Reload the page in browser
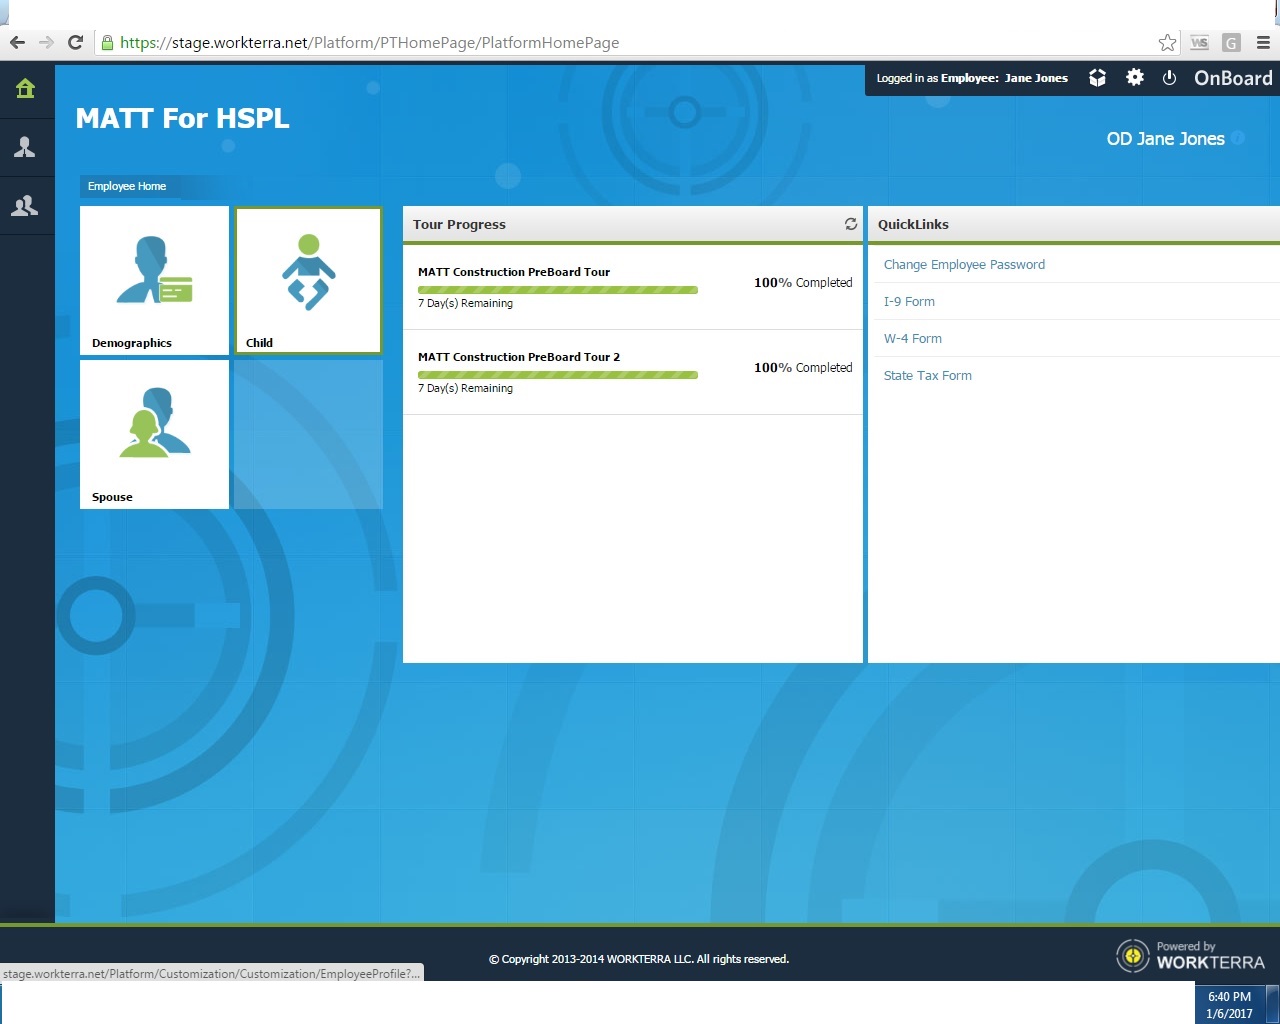Viewport: 1280px width, 1024px height. pos(75,43)
